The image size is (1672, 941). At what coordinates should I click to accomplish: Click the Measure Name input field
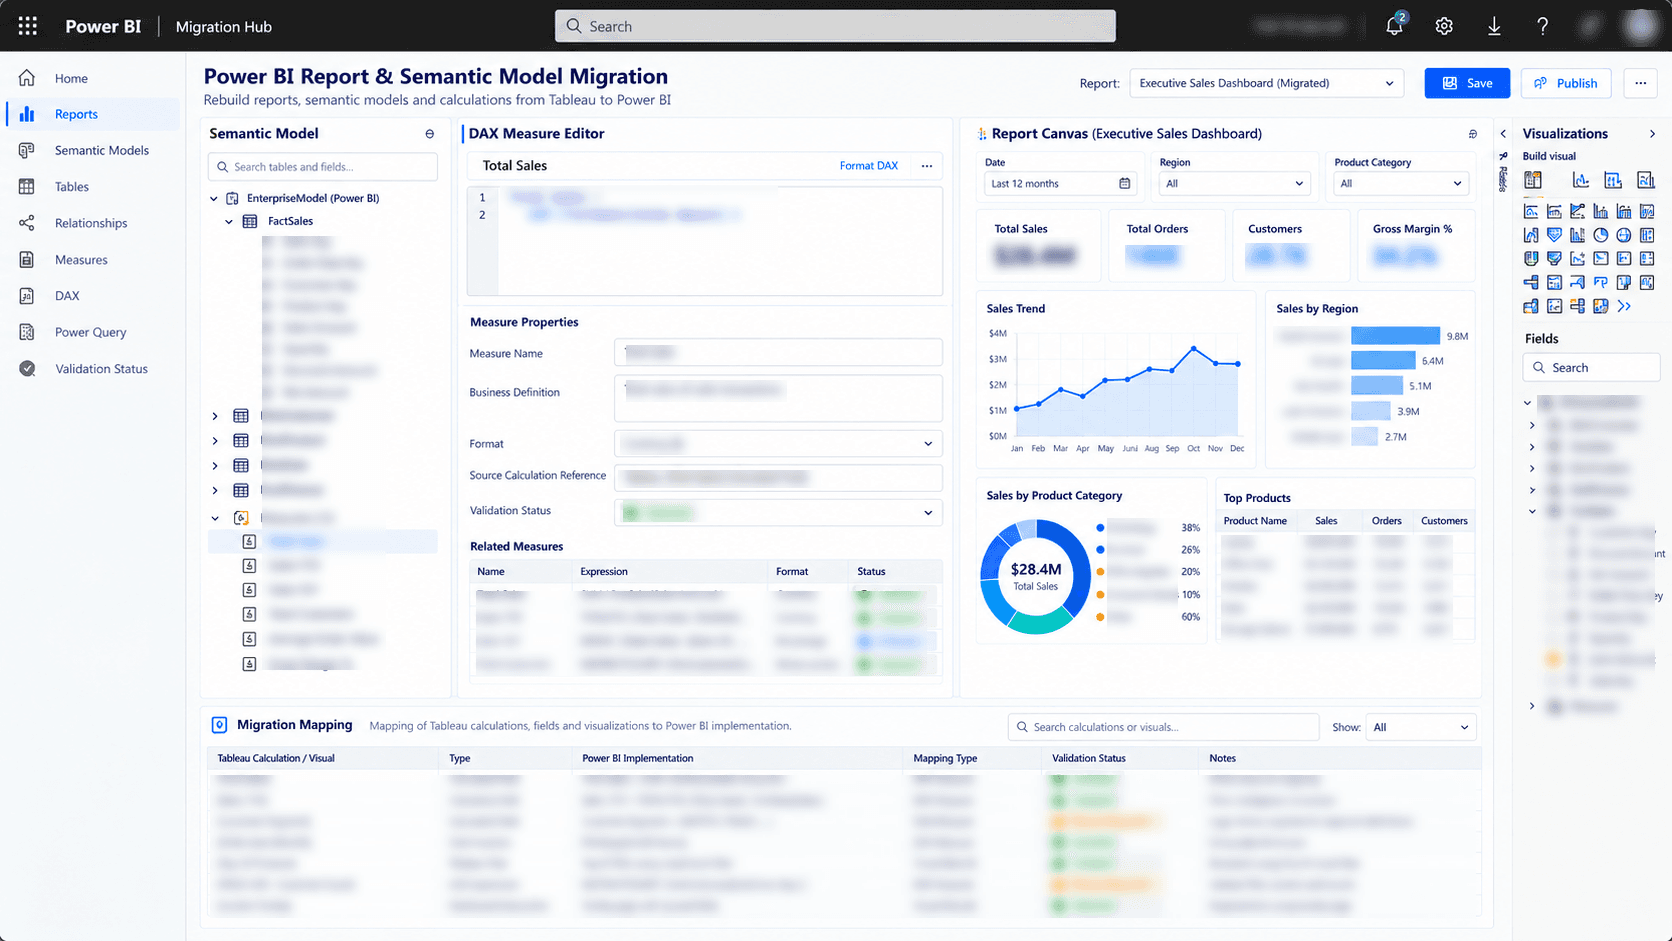778,352
